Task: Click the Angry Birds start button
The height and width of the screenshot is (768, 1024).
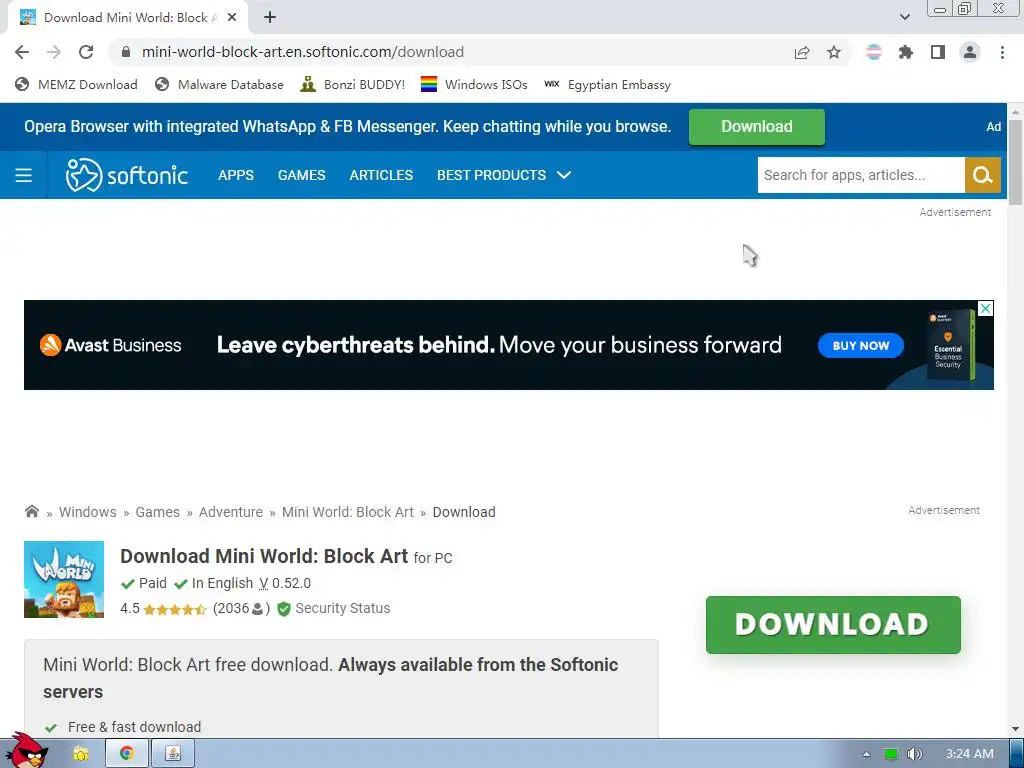Action: click(27, 750)
